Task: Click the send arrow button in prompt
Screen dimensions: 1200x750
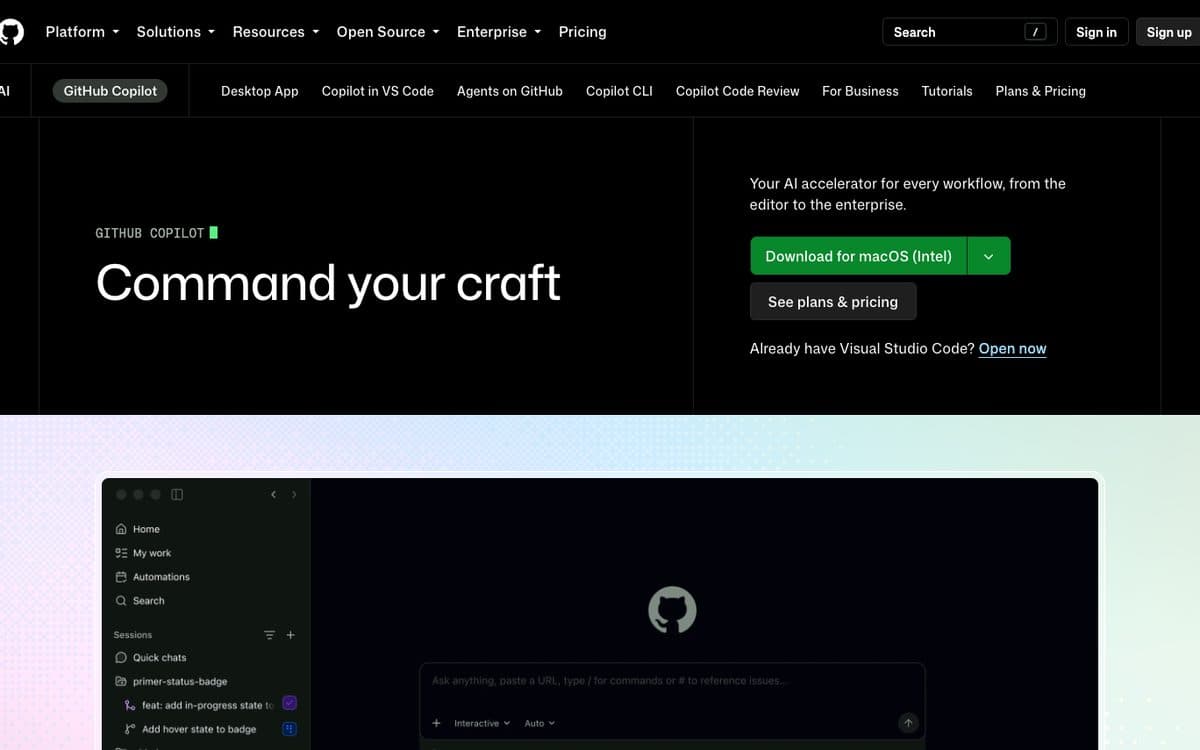Action: pyautogui.click(x=908, y=723)
